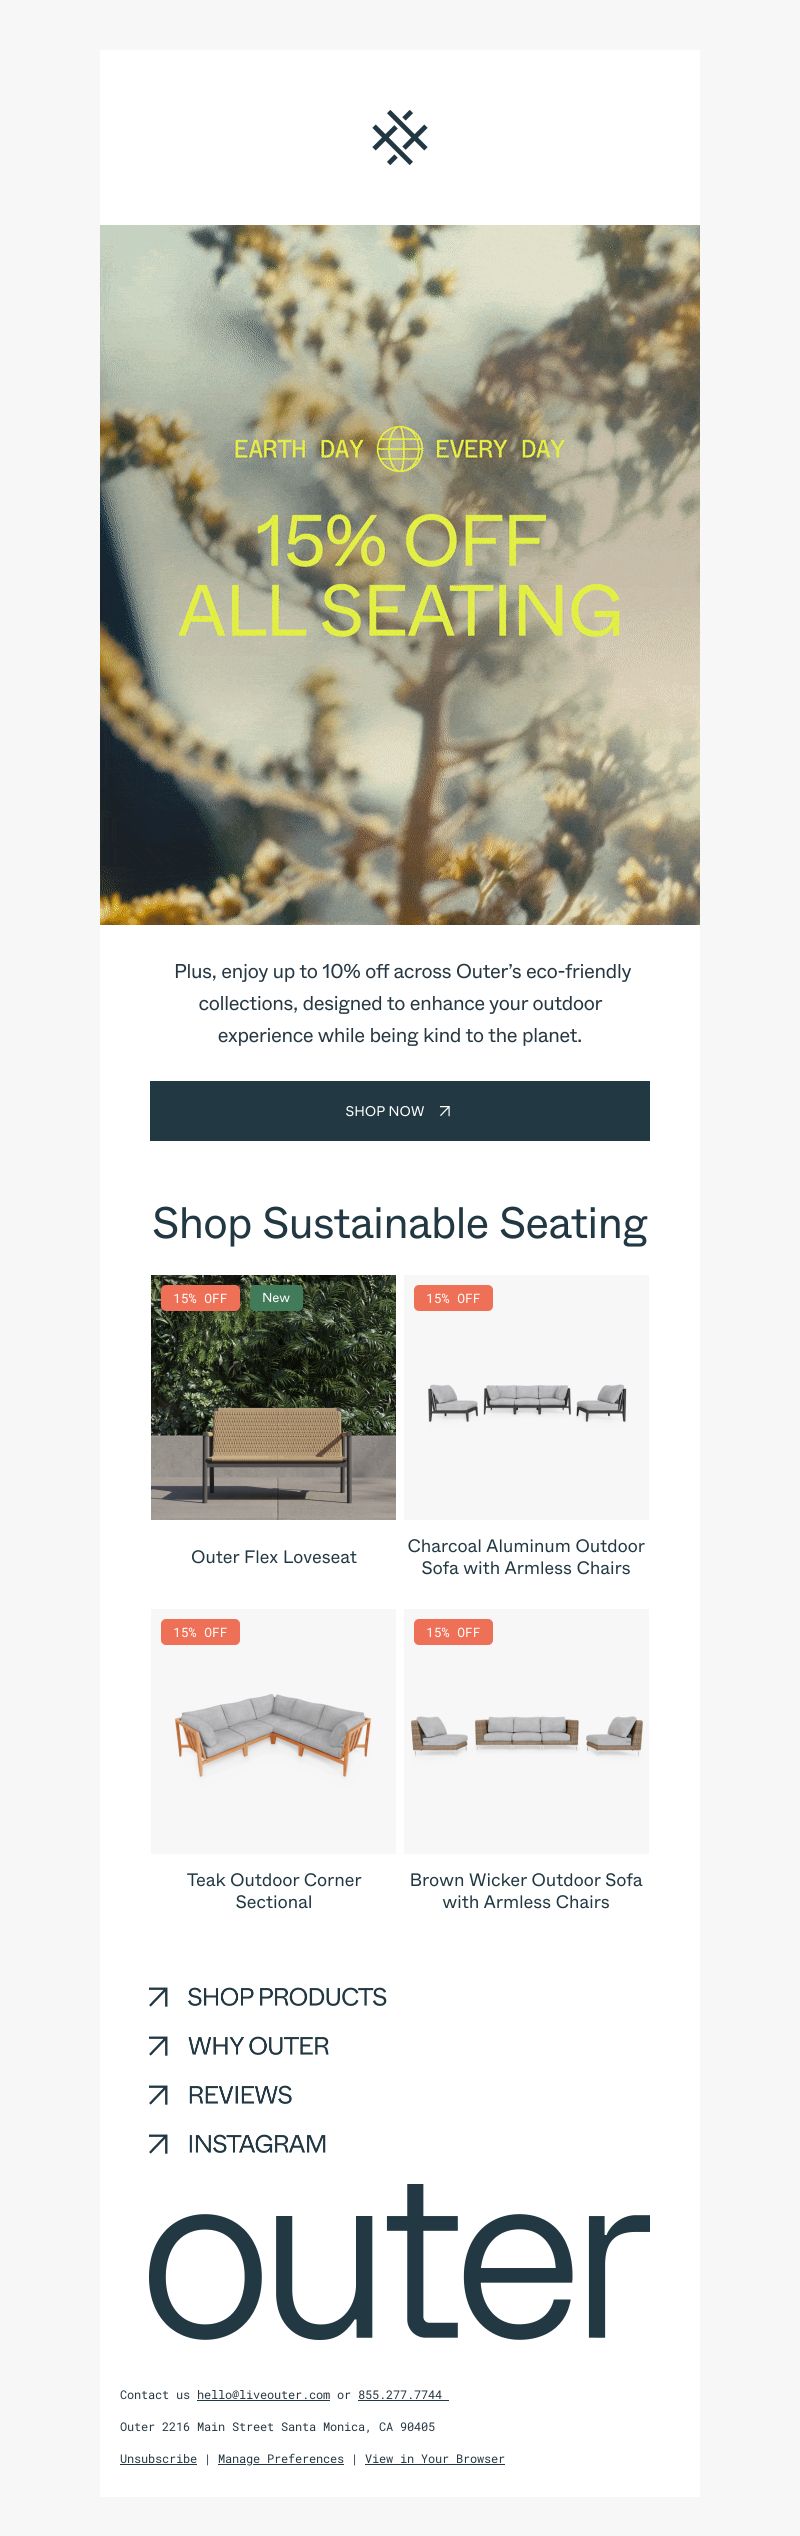
Task: Click the arrow icon beside SHOP PRODUCTS
Action: tap(158, 1997)
